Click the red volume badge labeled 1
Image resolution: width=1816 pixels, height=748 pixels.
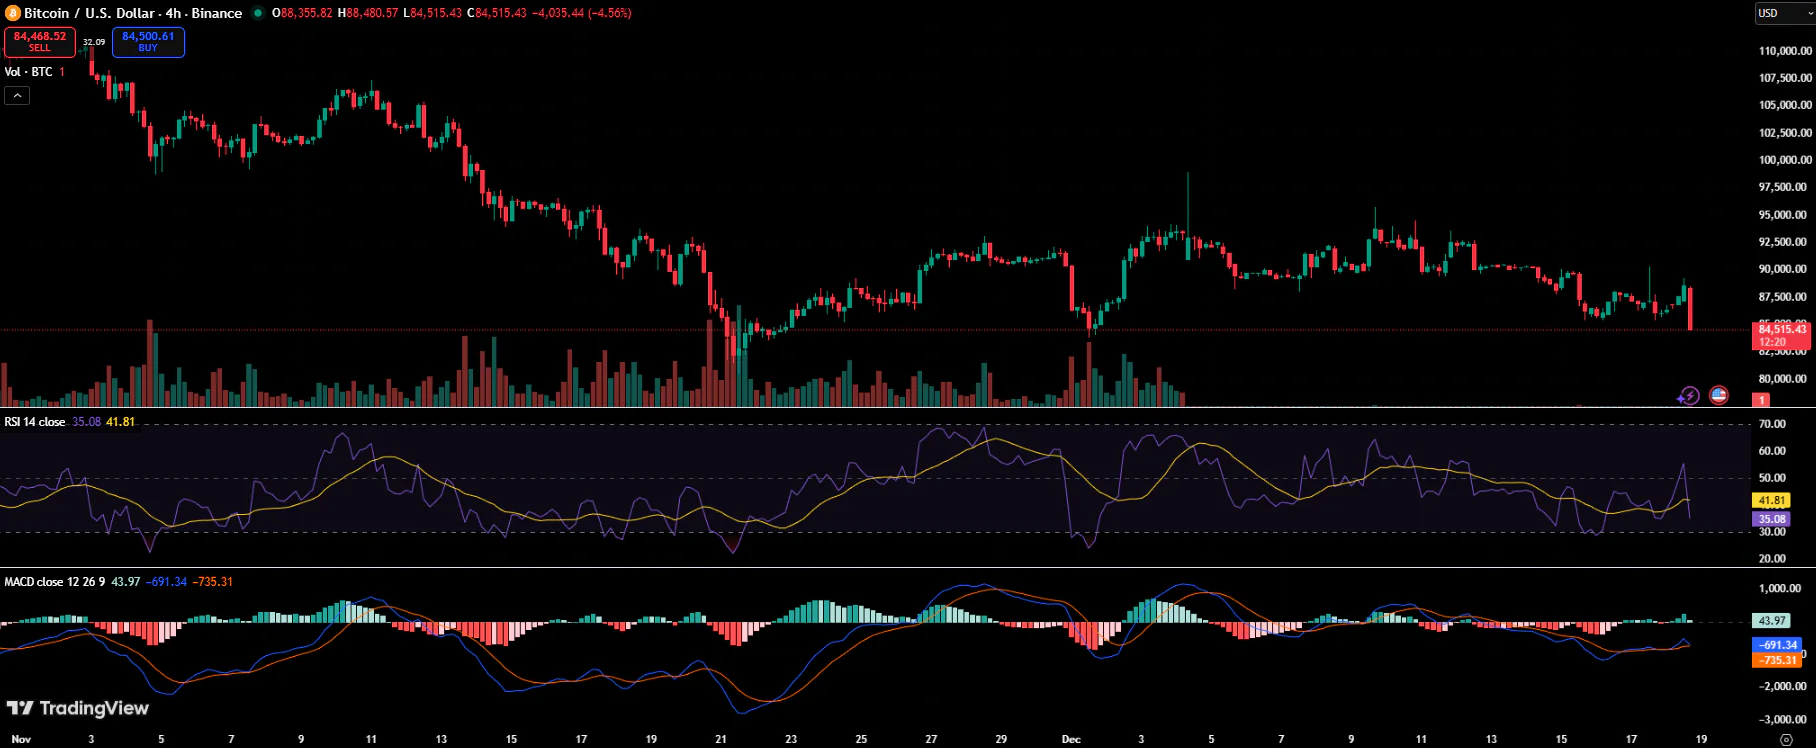(x=1761, y=400)
